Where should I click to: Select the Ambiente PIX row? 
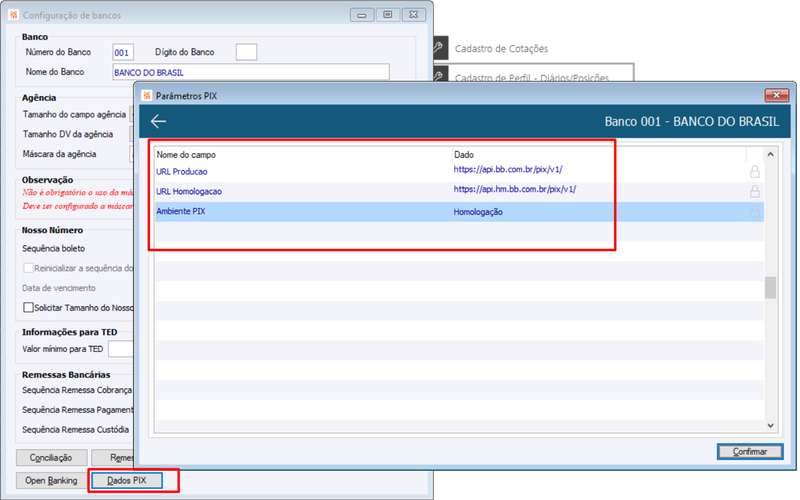[459, 212]
